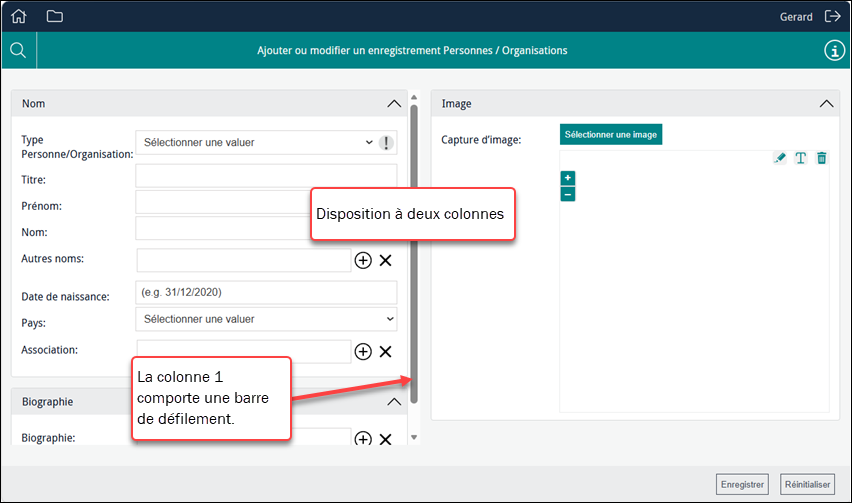852x503 pixels.
Task: Click the required warning icon on Type field
Action: tap(386, 143)
